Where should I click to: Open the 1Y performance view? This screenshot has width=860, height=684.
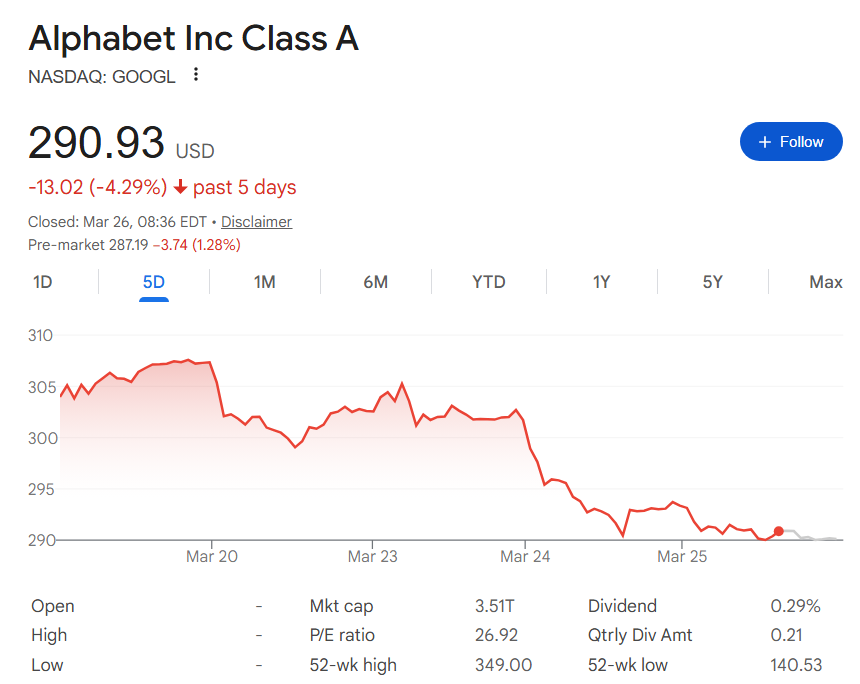tap(601, 282)
